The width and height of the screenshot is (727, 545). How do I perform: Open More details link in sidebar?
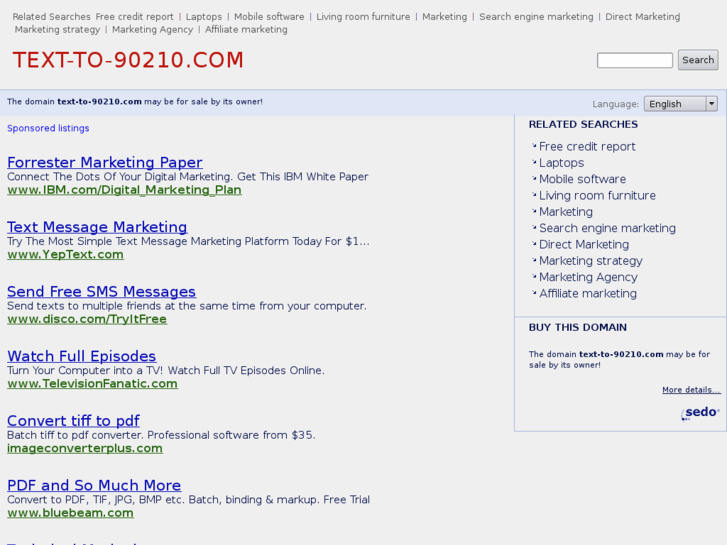coord(691,390)
